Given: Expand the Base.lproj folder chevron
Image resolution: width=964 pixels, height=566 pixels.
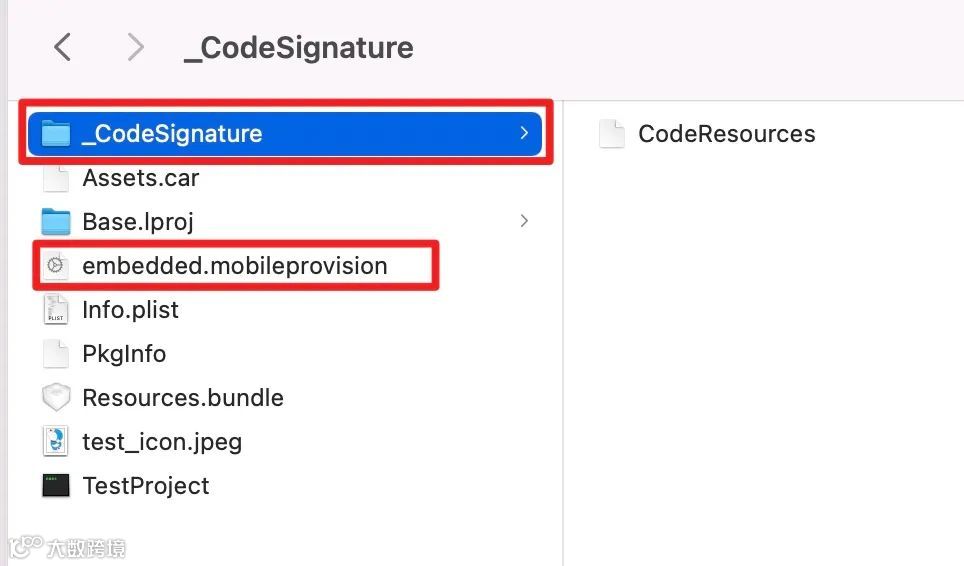Looking at the screenshot, I should (x=524, y=222).
